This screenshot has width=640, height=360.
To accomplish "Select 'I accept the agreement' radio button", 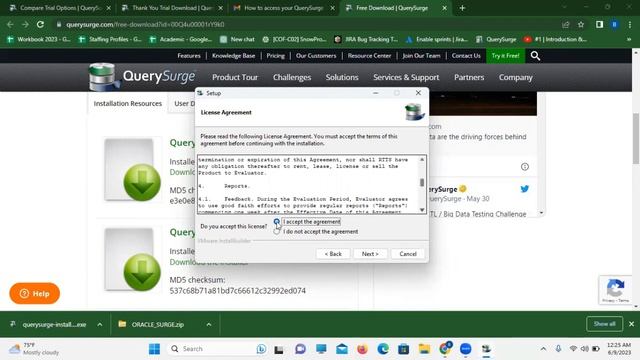I will pos(277,222).
